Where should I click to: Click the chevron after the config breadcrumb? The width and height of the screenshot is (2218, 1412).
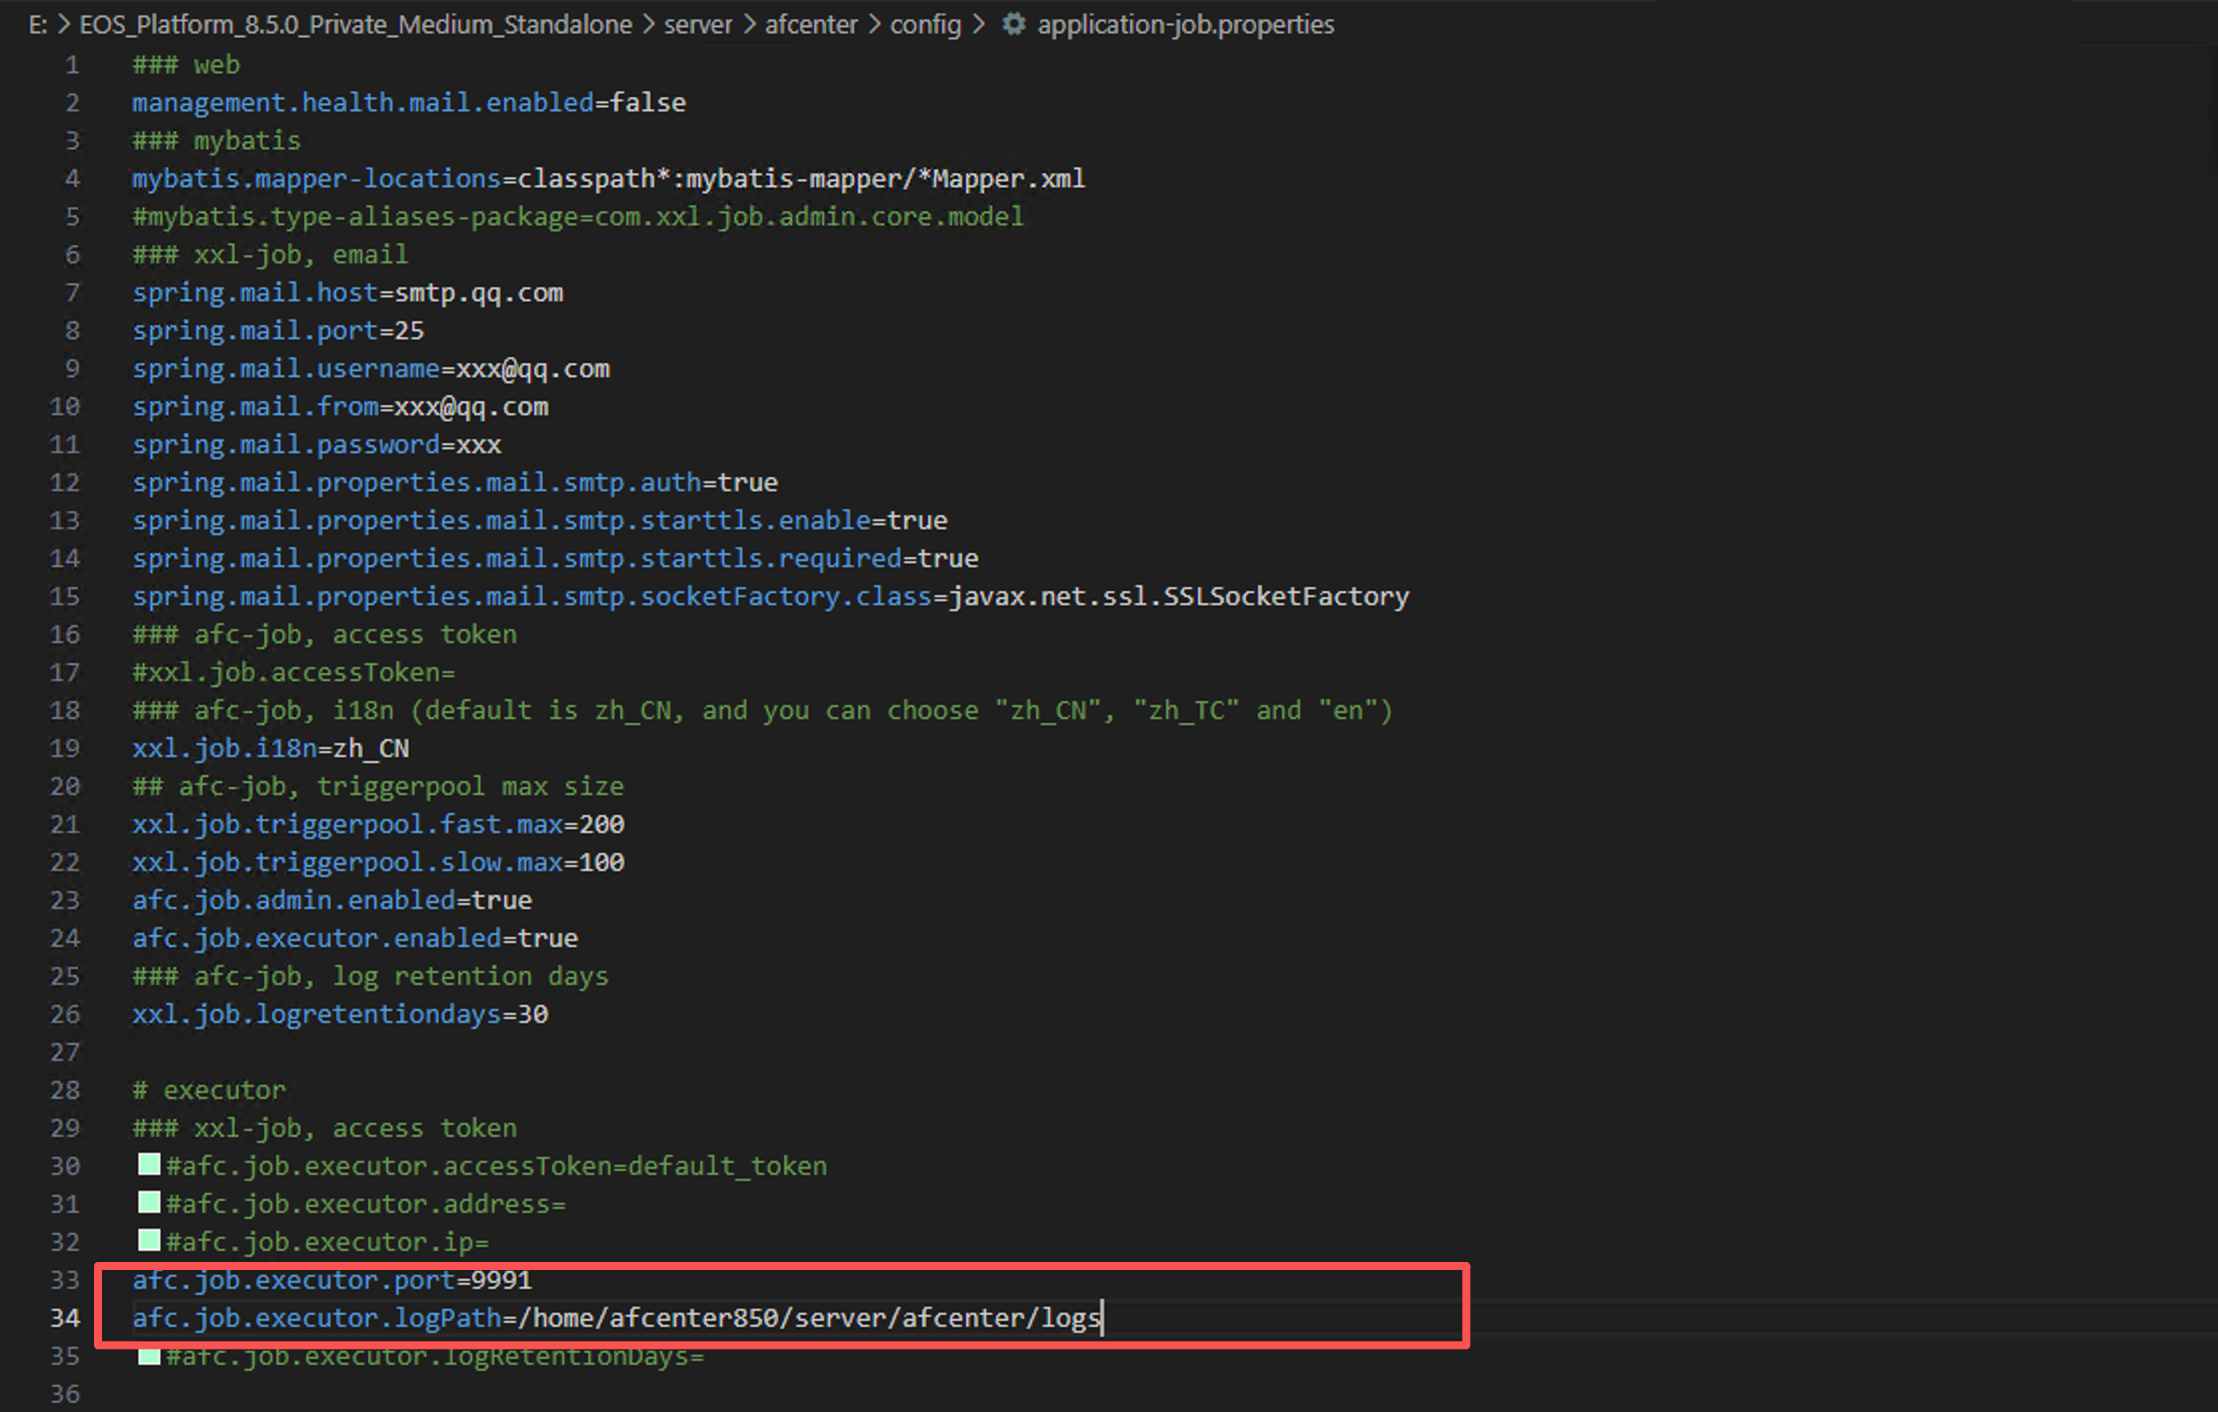point(979,24)
